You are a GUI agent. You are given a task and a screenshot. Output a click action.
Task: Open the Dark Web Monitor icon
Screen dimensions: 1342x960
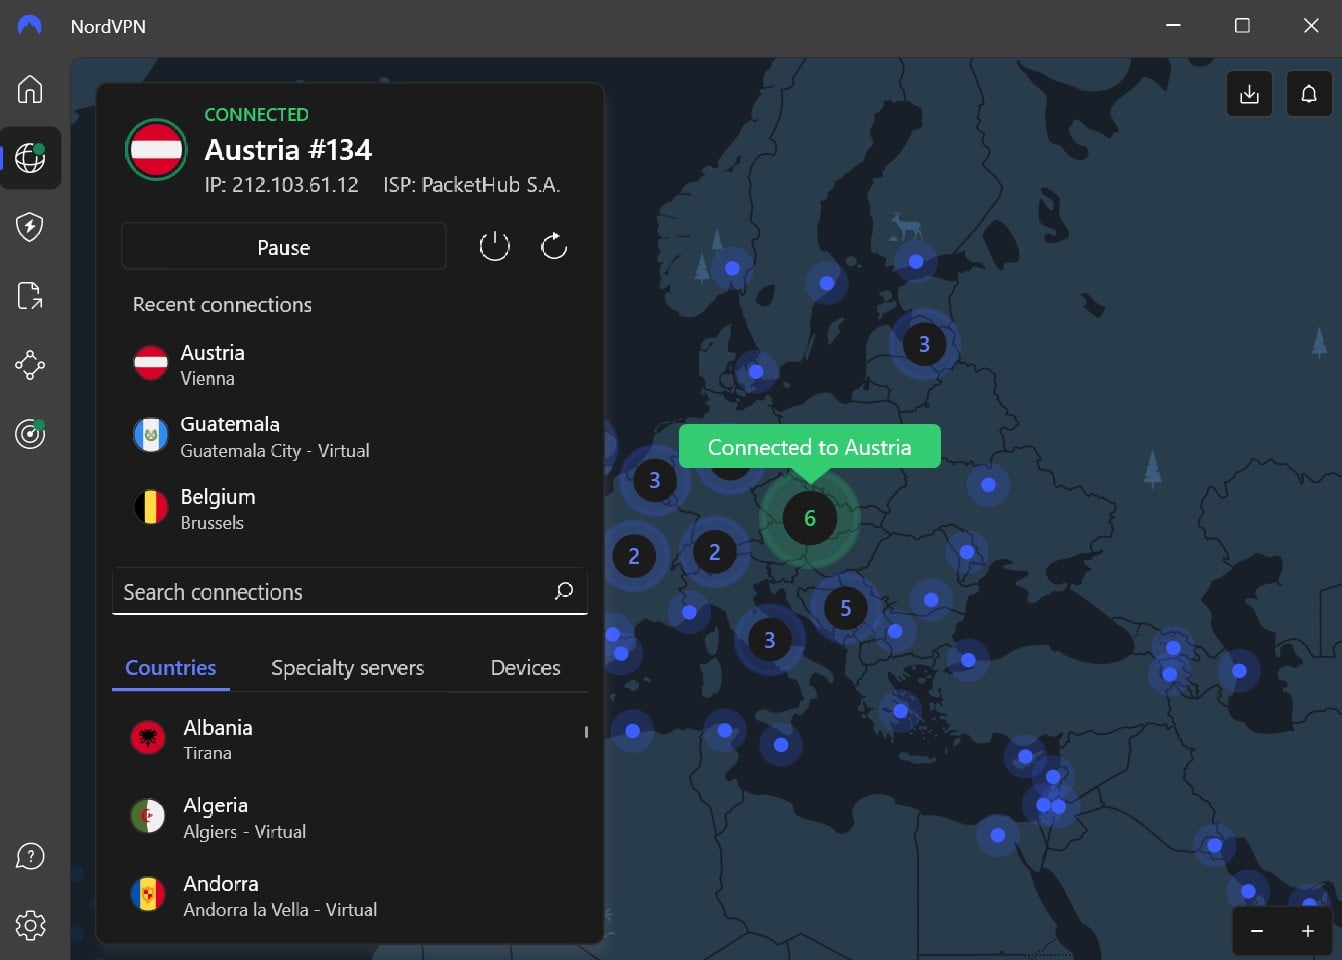click(x=30, y=434)
